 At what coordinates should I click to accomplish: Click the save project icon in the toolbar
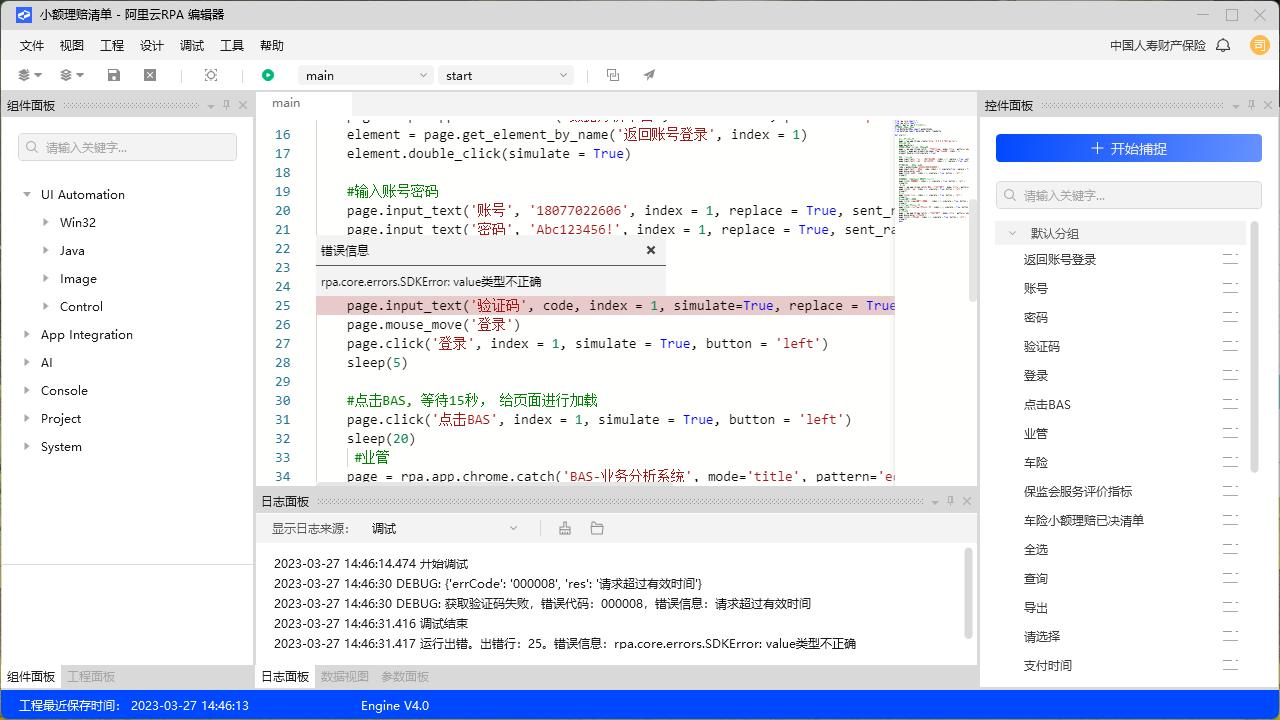tap(114, 75)
